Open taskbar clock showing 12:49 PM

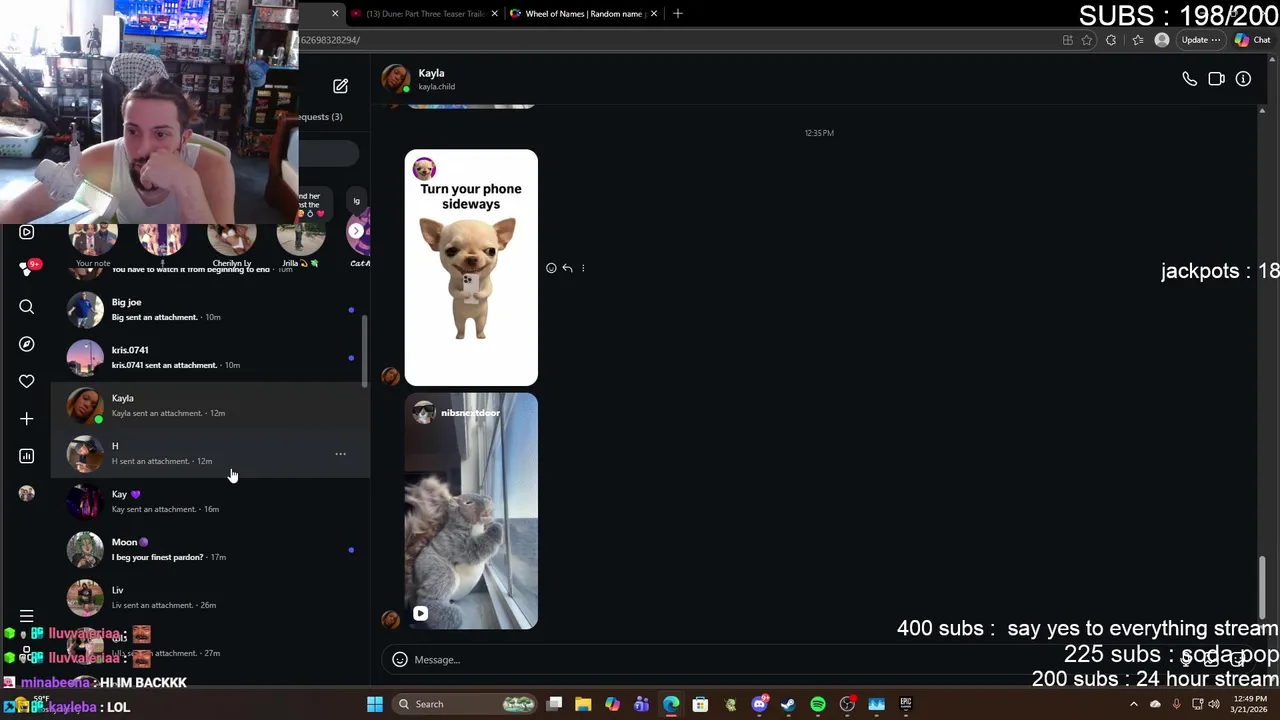click(1251, 704)
